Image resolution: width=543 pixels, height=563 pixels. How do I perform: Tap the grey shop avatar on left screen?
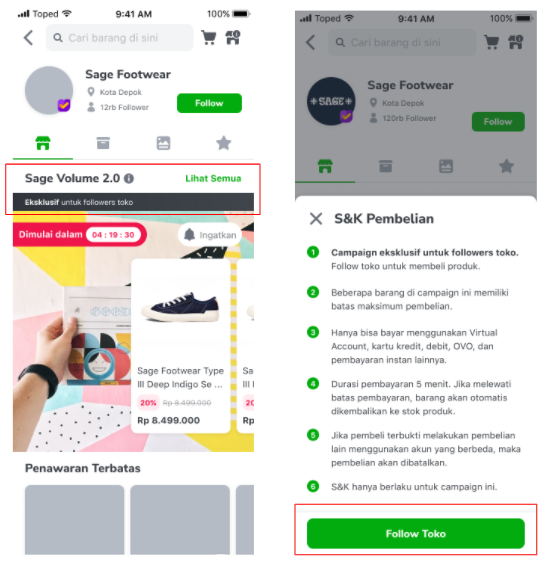click(x=49, y=90)
